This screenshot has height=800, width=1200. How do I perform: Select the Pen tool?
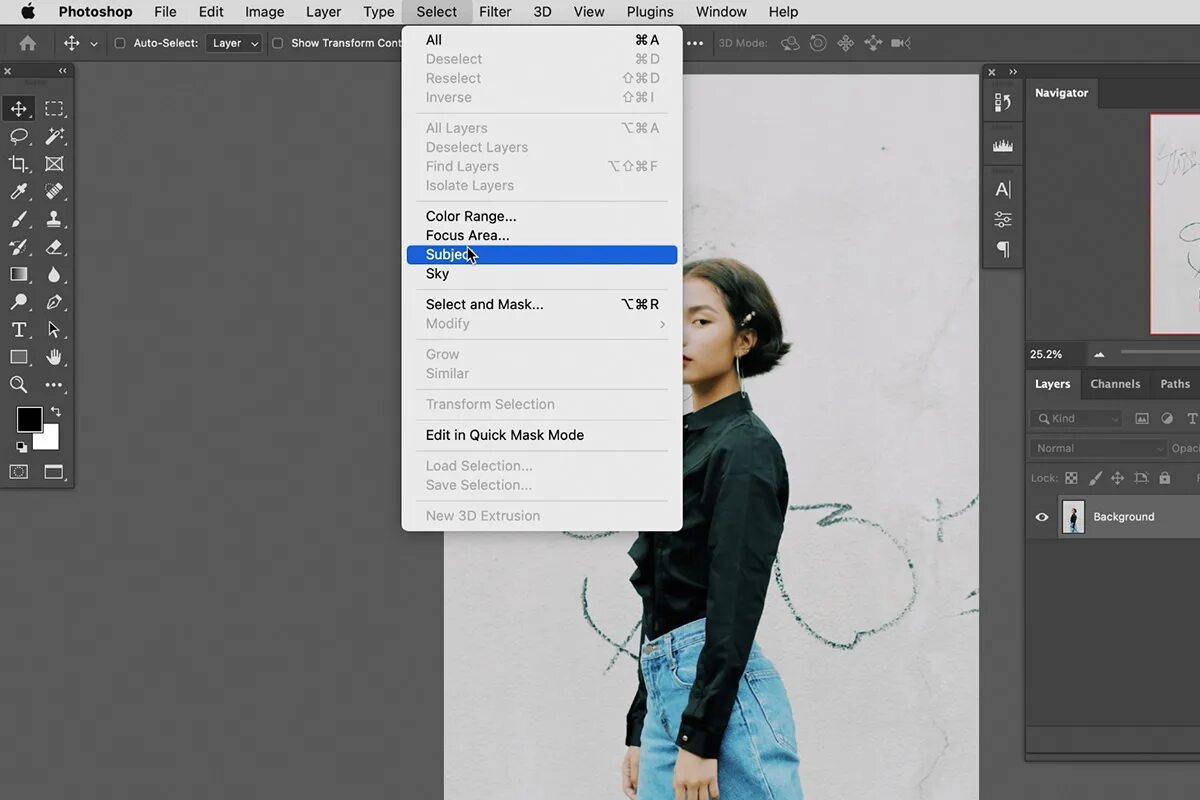(54, 301)
